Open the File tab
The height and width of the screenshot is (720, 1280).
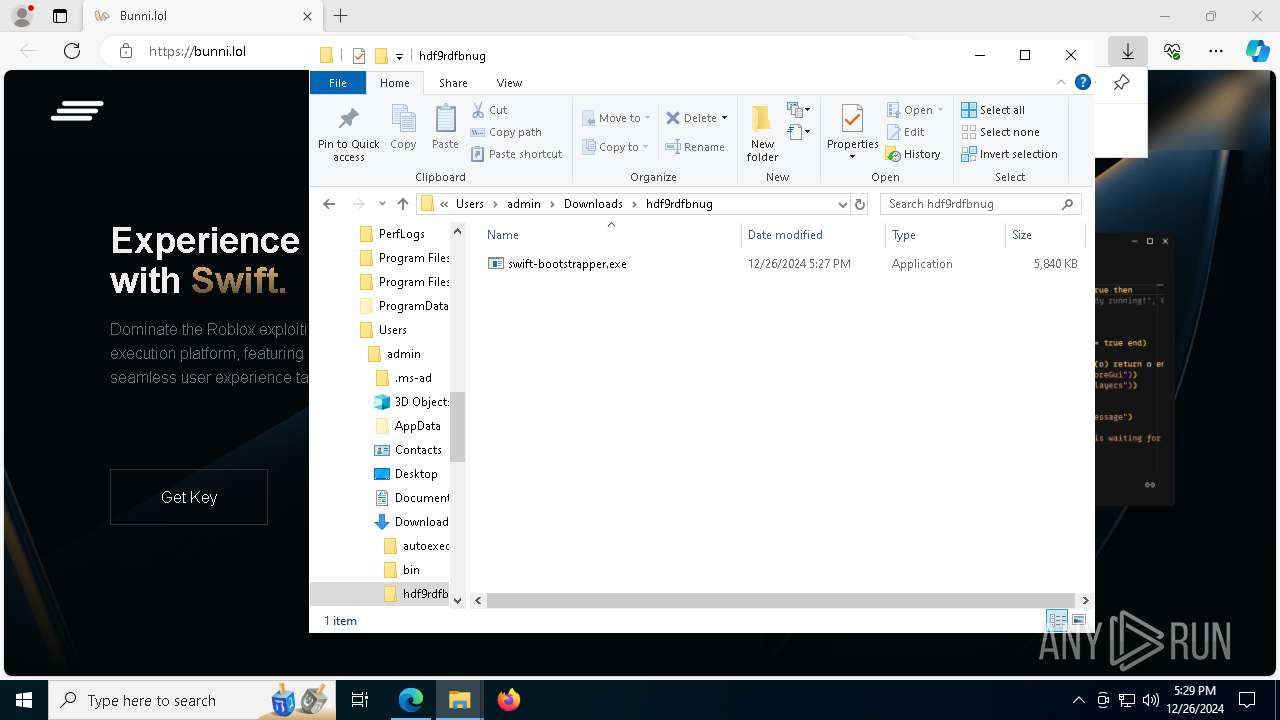click(x=338, y=83)
